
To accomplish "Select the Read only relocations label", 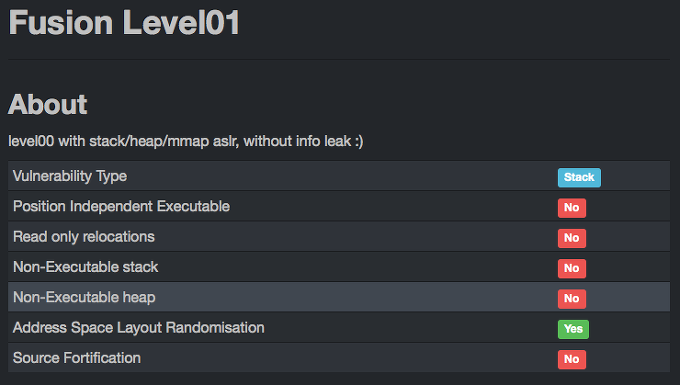I will [84, 237].
